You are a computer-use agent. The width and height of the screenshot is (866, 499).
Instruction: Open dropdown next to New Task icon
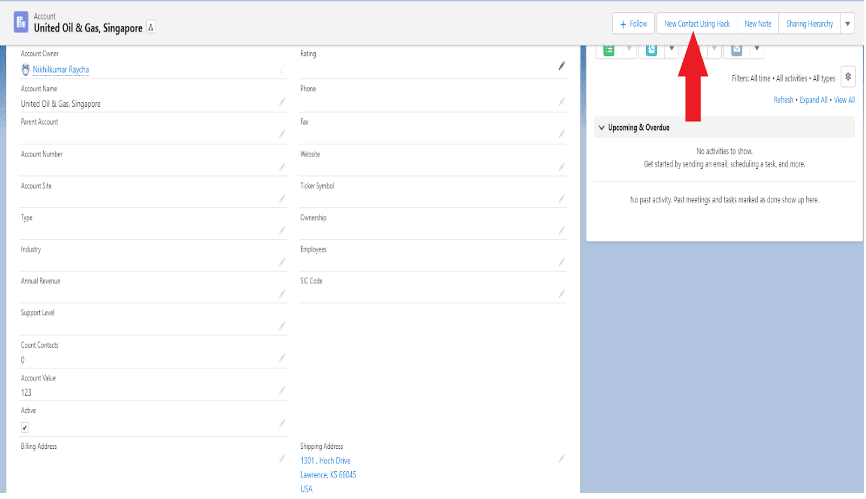[x=629, y=49]
